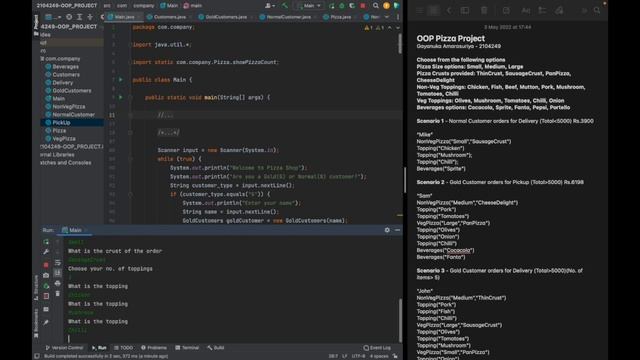The image size is (640, 360).
Task: Click the fold toggle beside the while(true) loop
Action: [x=130, y=159]
